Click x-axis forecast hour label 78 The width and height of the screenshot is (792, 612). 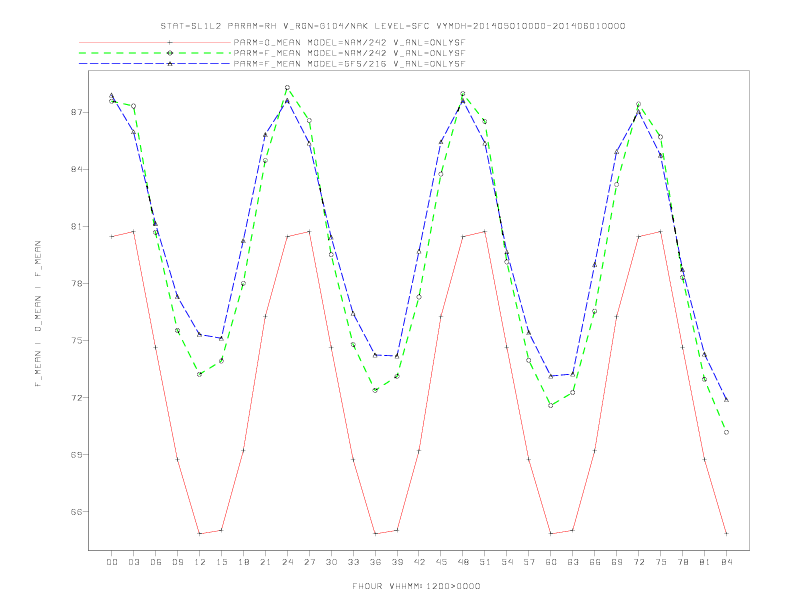pyautogui.click(x=682, y=562)
